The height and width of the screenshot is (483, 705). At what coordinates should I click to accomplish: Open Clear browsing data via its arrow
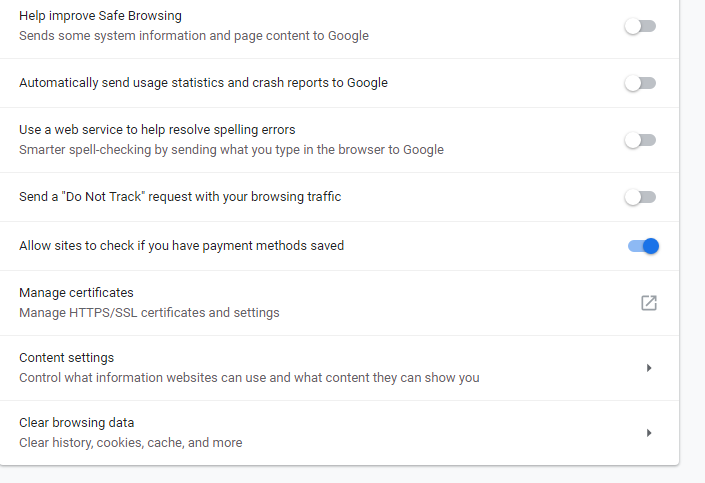(x=649, y=433)
